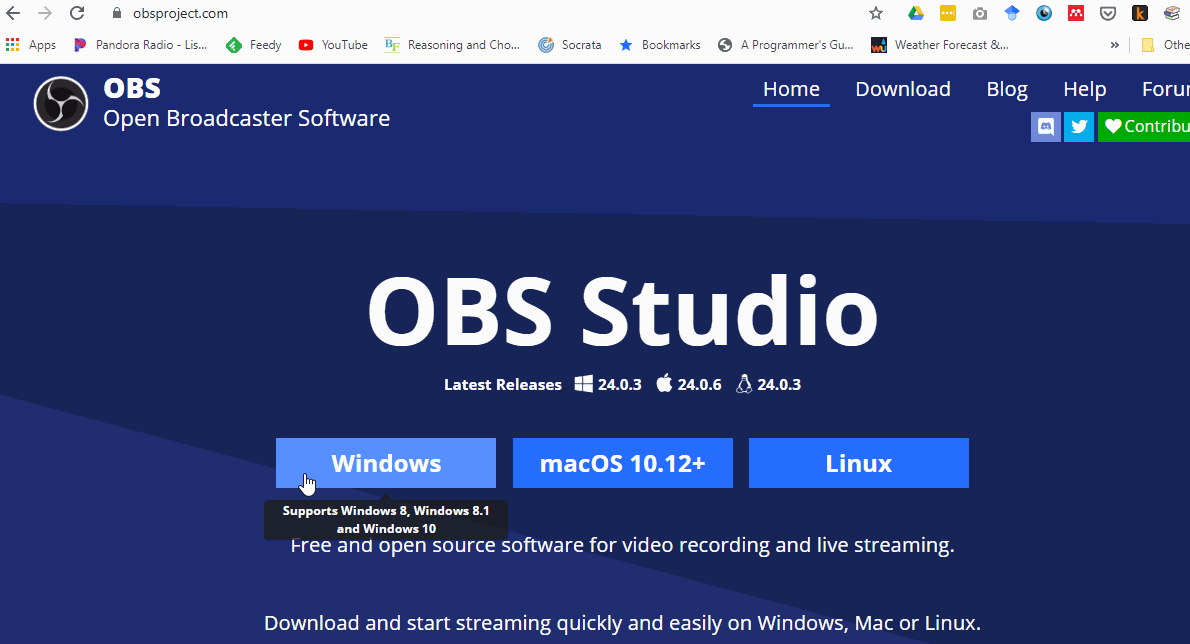Viewport: 1190px width, 644px height.
Task: Open the Blog page from navigation
Action: coord(1006,89)
